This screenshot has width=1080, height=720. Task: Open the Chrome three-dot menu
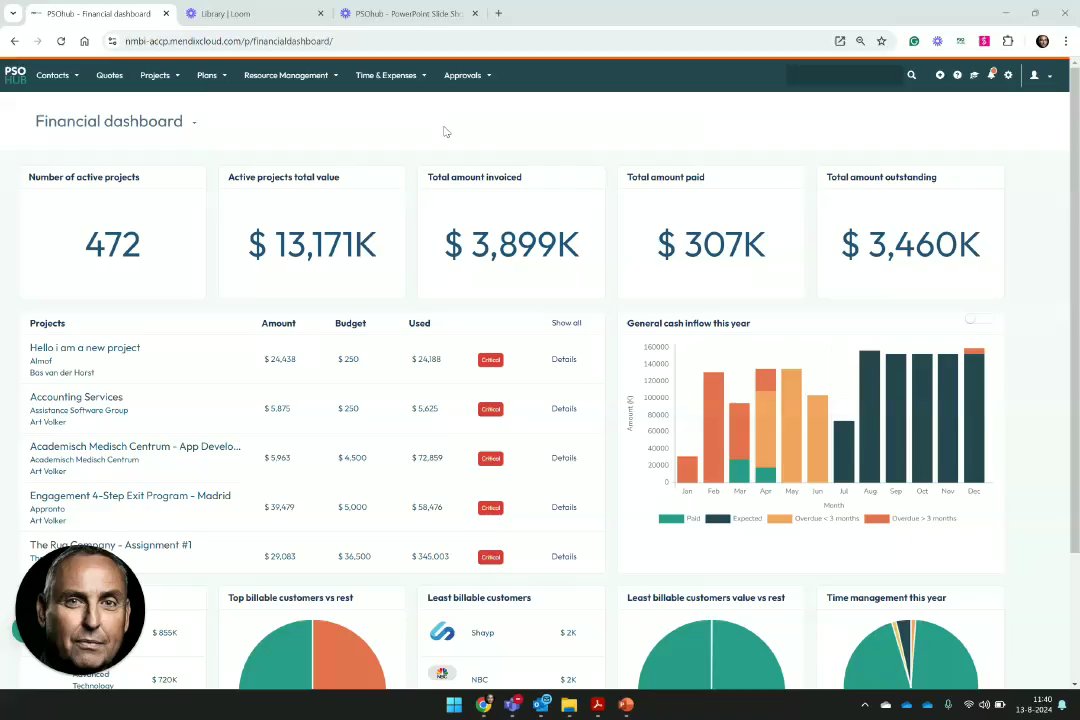coord(1066,41)
